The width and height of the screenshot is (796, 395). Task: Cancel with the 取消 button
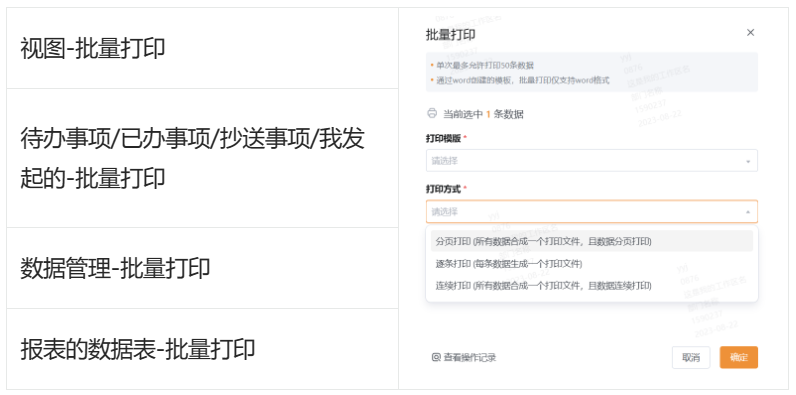pos(691,357)
